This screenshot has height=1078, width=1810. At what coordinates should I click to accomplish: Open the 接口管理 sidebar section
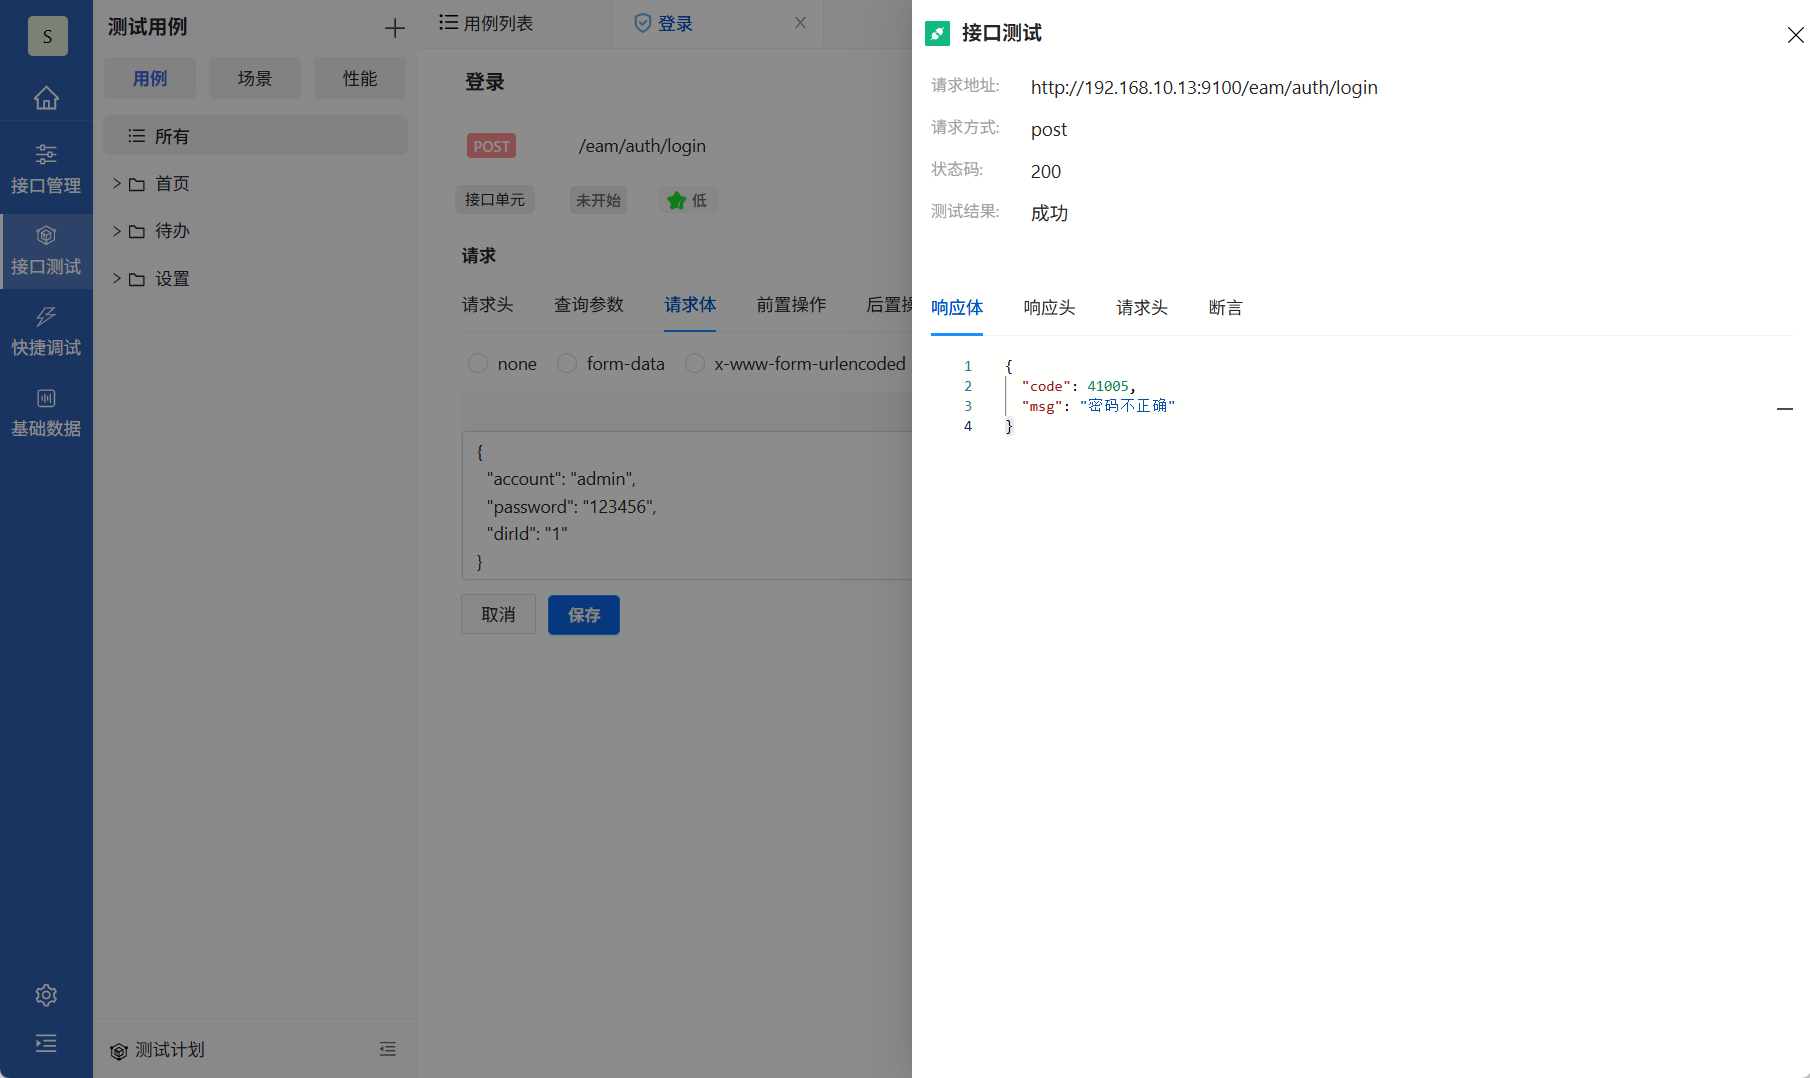[x=46, y=167]
